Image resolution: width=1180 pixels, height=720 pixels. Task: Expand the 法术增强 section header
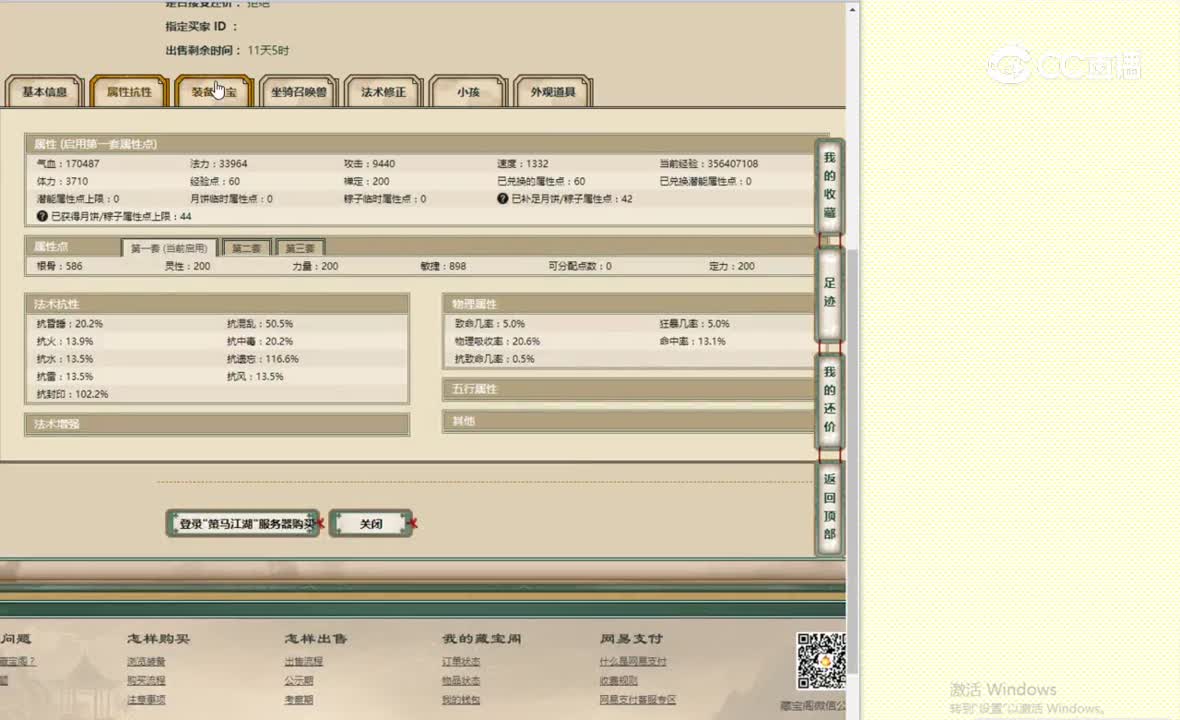click(x=217, y=424)
